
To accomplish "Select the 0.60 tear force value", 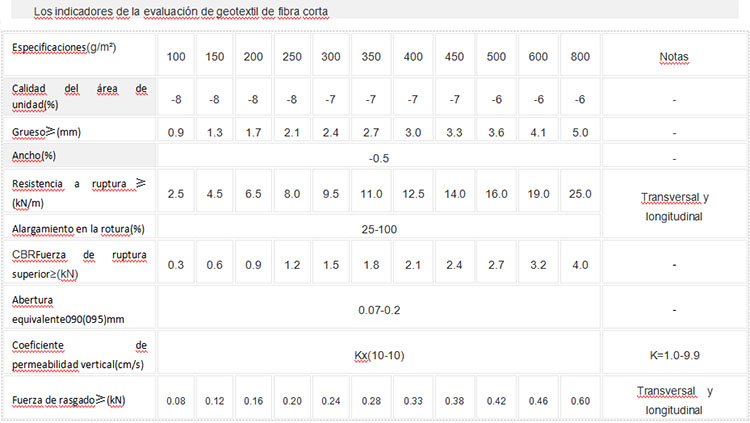I will 580,401.
